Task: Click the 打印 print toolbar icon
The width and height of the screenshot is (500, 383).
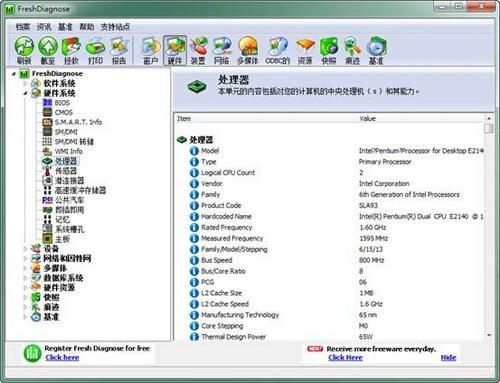Action: (x=95, y=50)
